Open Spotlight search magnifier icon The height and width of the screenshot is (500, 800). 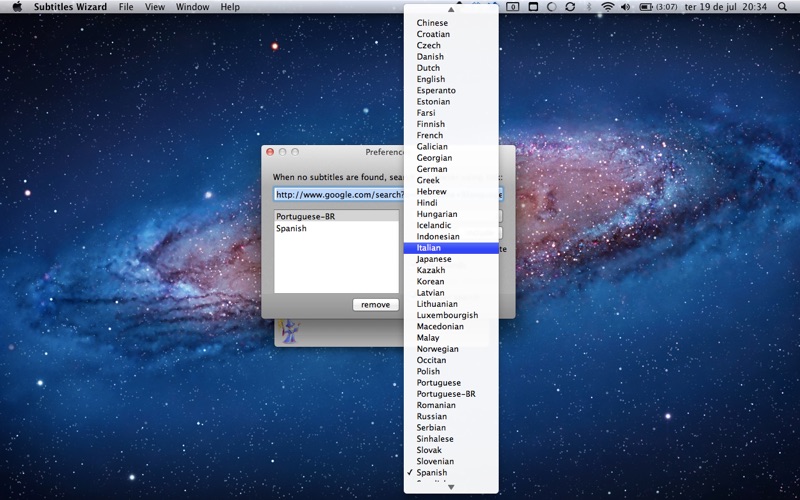(x=782, y=7)
